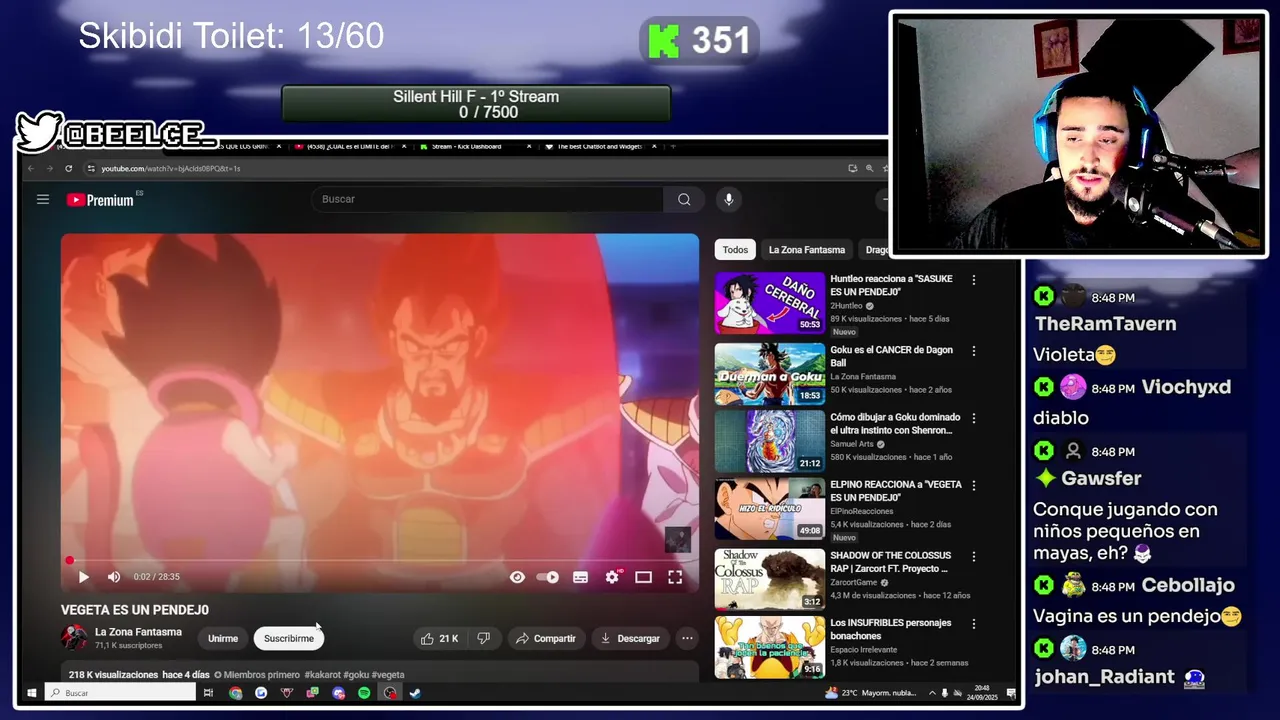Click the YouTube search input field
1280x720 pixels.
[x=487, y=199]
